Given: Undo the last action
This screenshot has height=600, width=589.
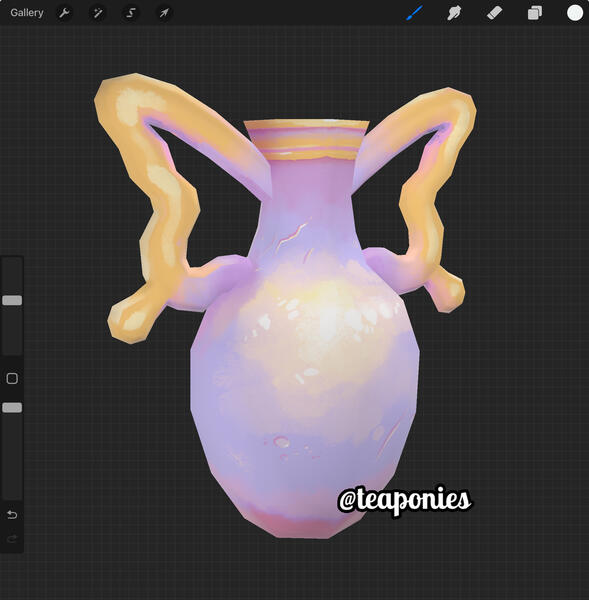Looking at the screenshot, I should 12,515.
